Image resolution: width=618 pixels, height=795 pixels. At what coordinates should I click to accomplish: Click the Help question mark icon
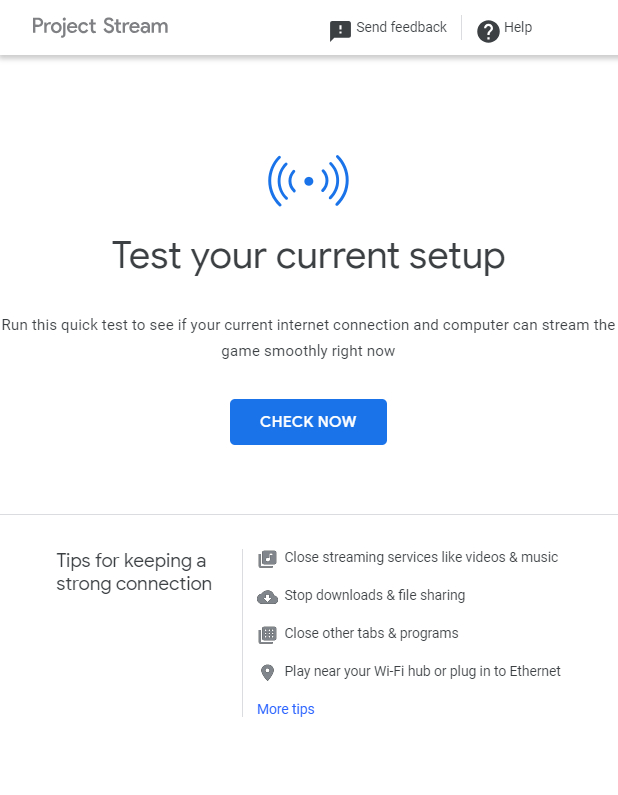coord(488,31)
